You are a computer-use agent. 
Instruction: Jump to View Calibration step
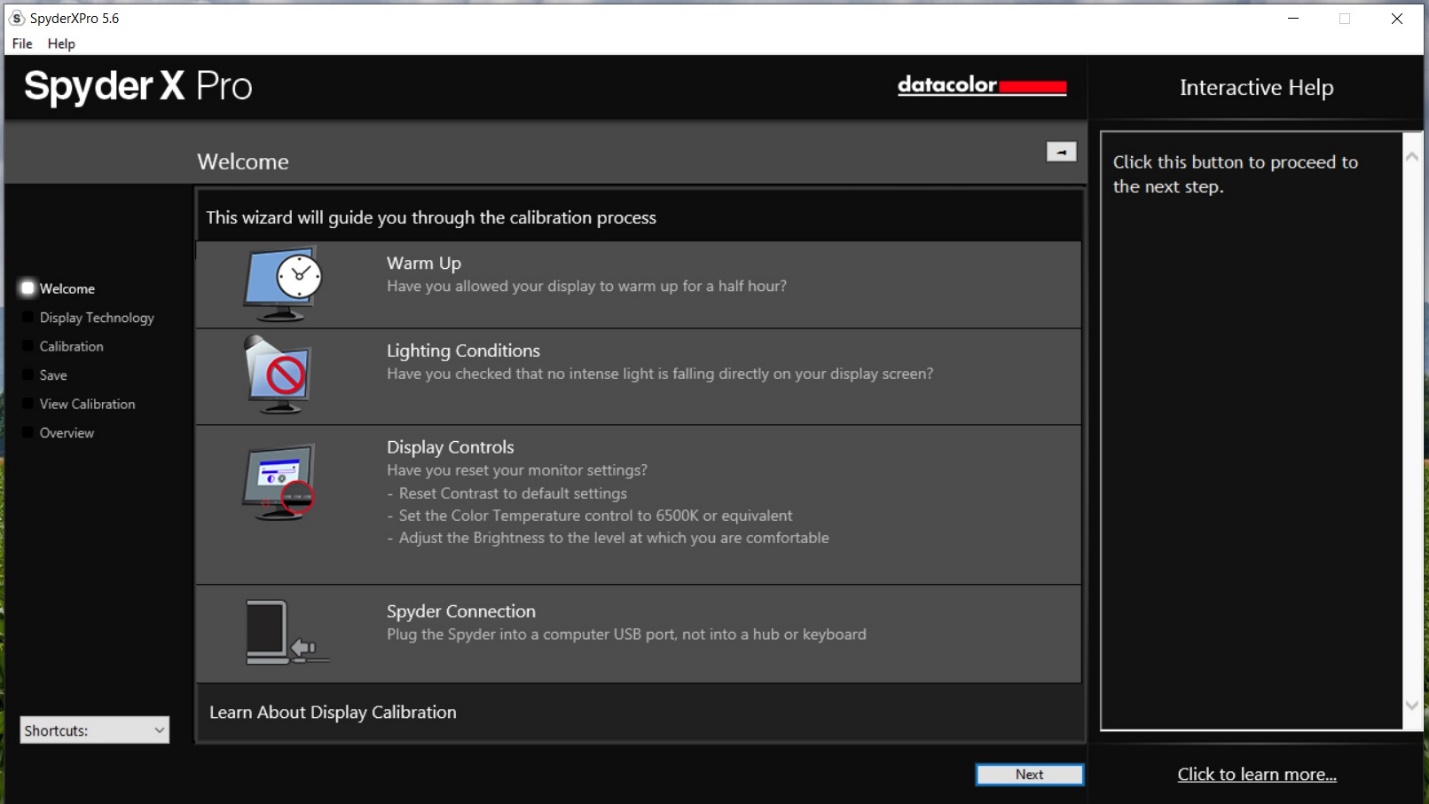[87, 405]
